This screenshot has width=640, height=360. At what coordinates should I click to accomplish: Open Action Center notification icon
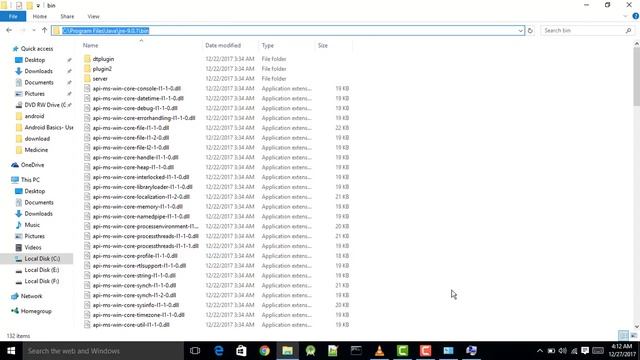pos(585,351)
